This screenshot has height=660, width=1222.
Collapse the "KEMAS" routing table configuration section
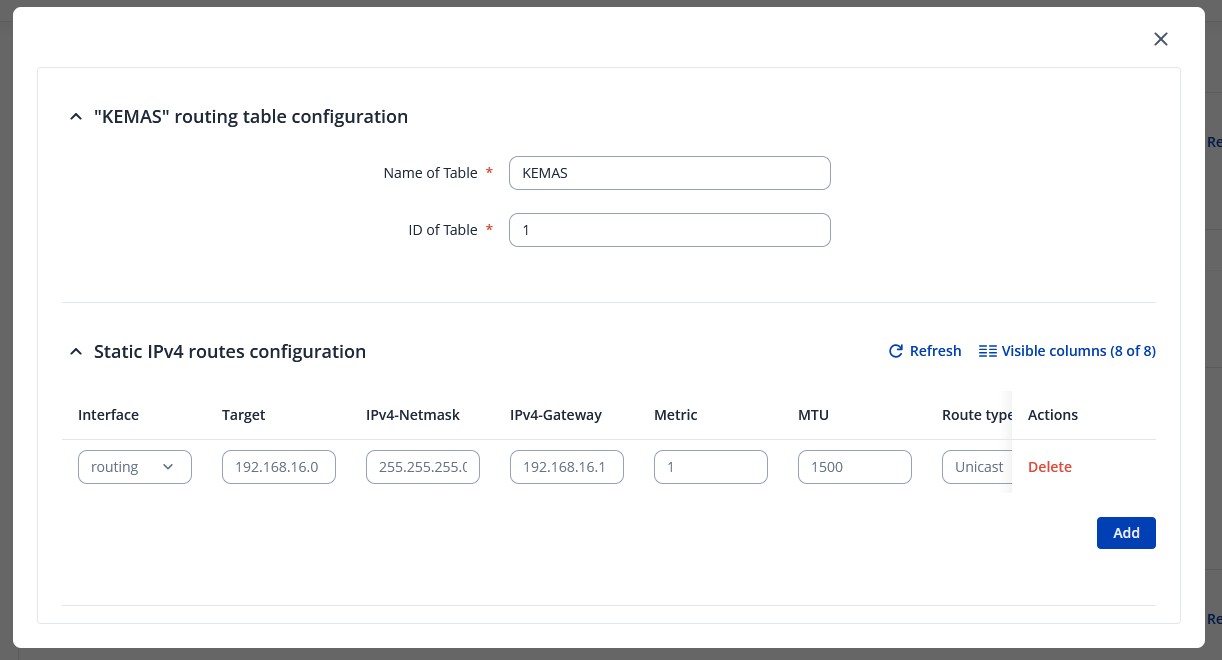click(75, 117)
